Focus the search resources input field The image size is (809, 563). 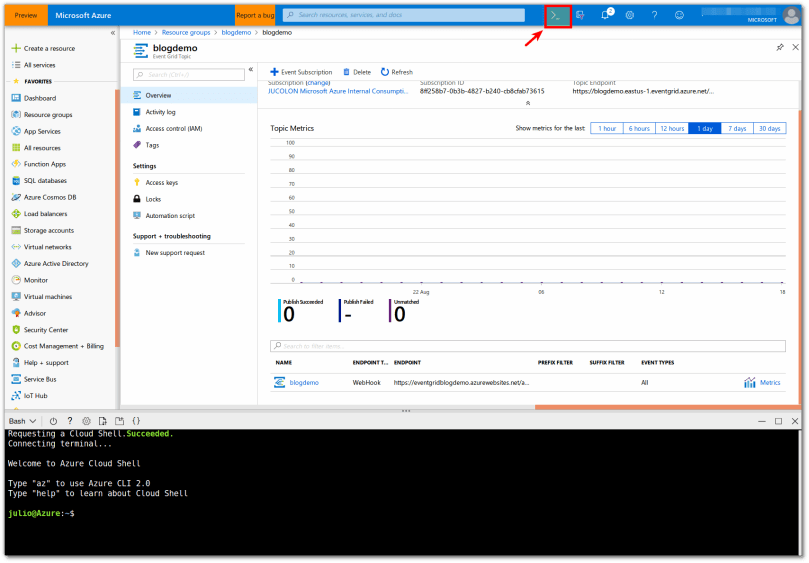click(x=405, y=15)
